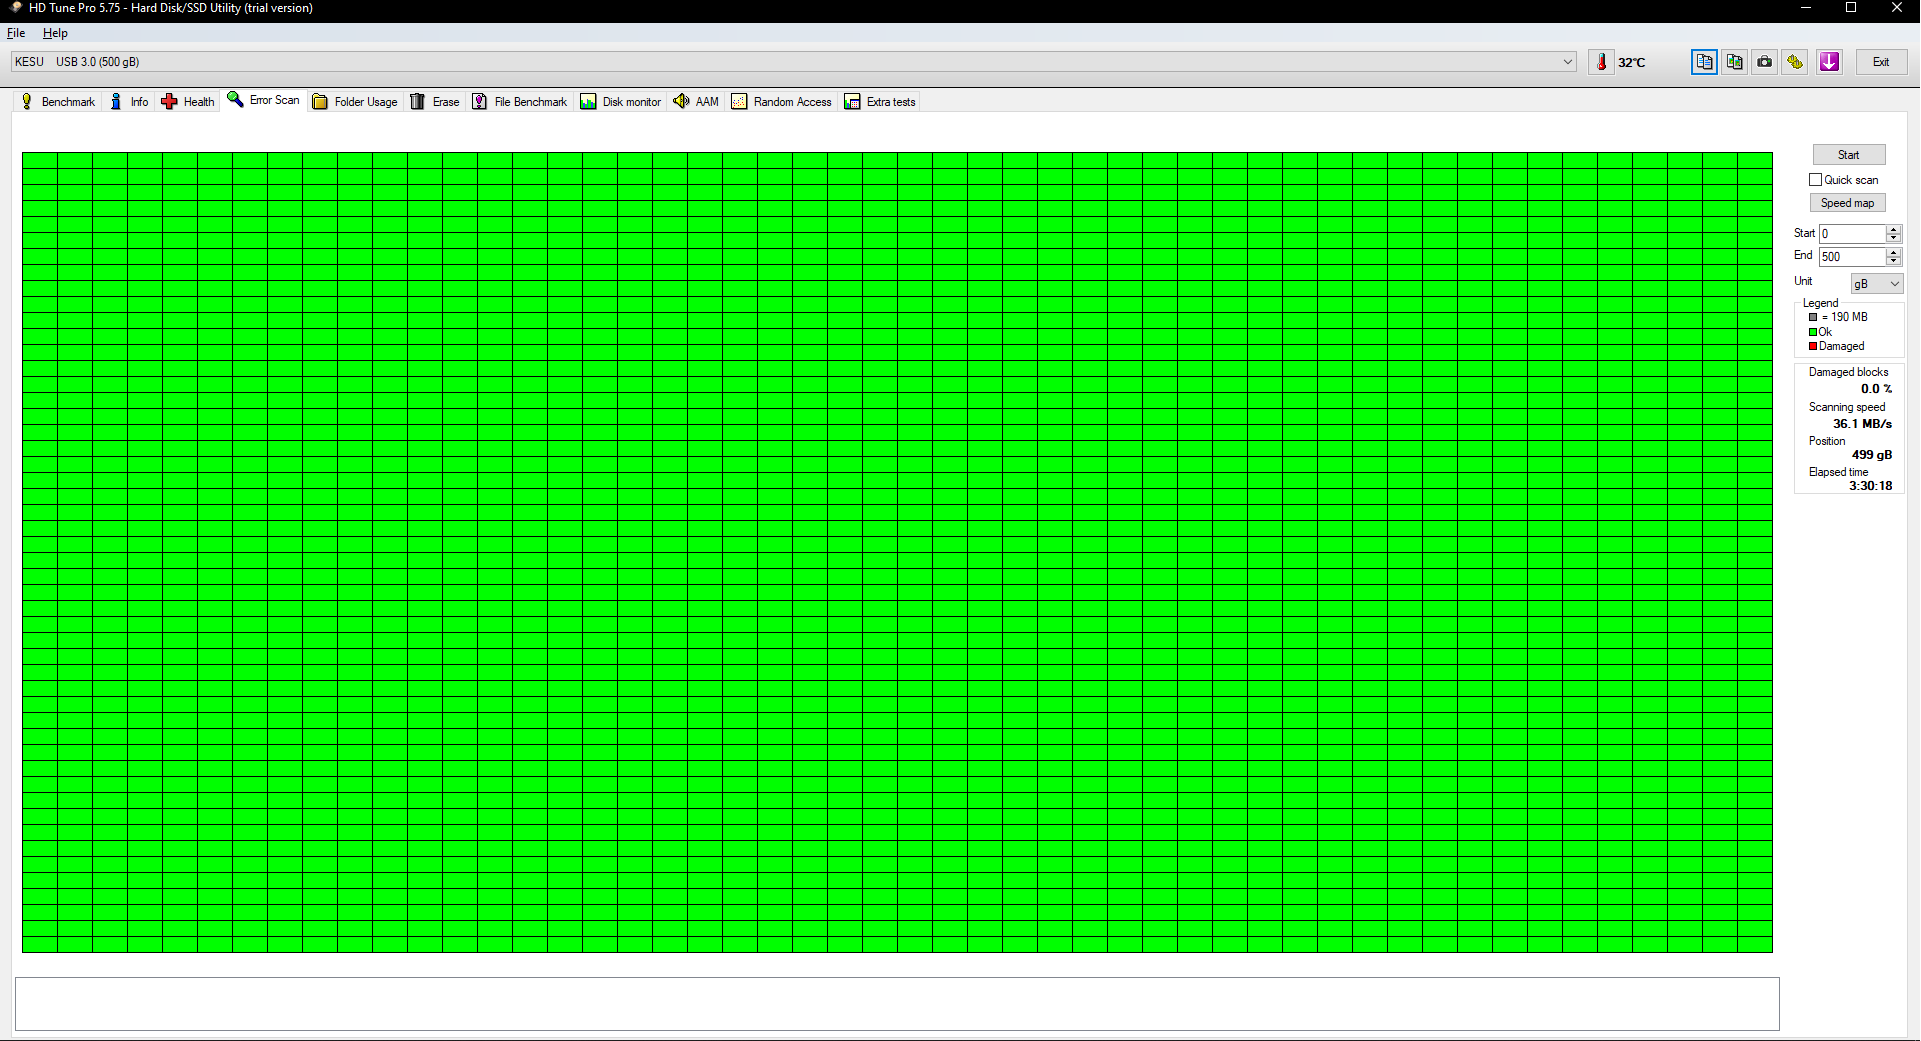Open the File menu
This screenshot has height=1041, width=1921.
[16, 33]
